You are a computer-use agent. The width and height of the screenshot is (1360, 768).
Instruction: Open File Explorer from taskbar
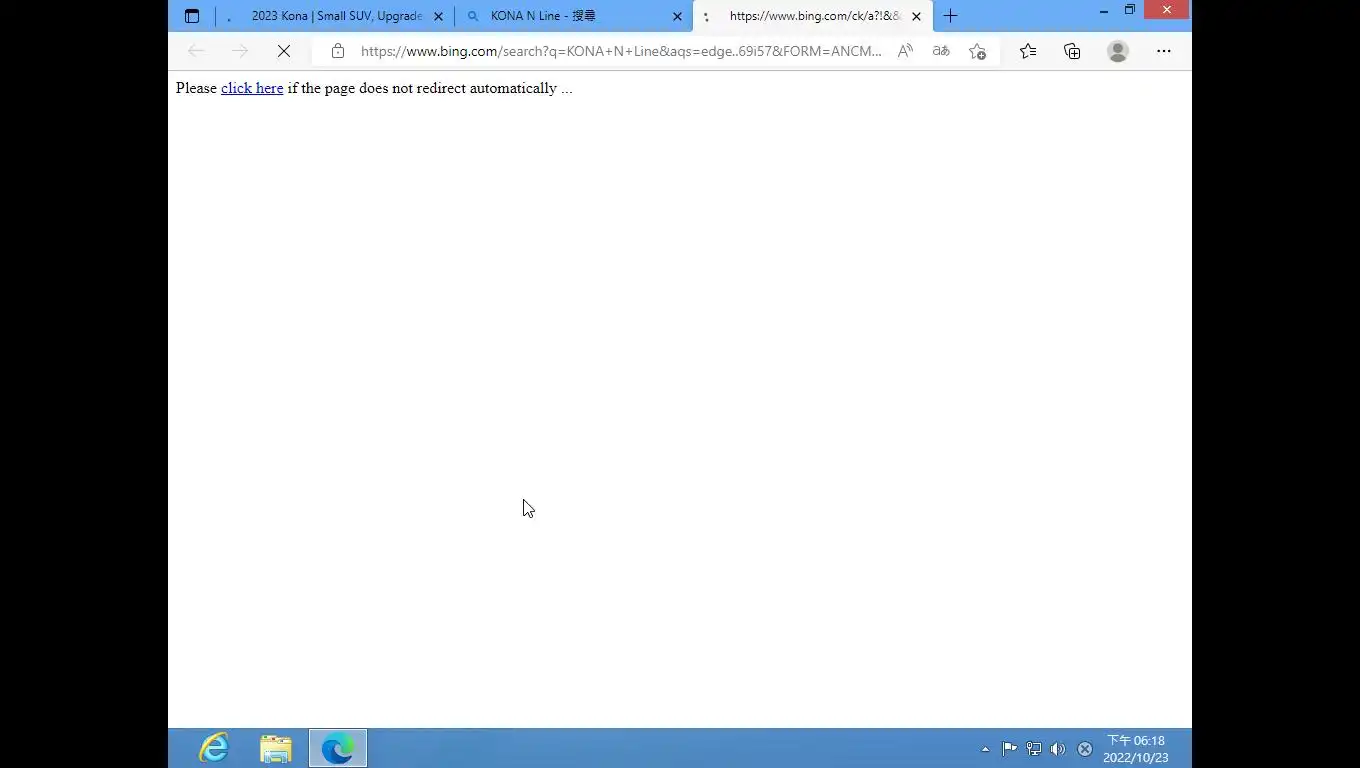pyautogui.click(x=276, y=748)
